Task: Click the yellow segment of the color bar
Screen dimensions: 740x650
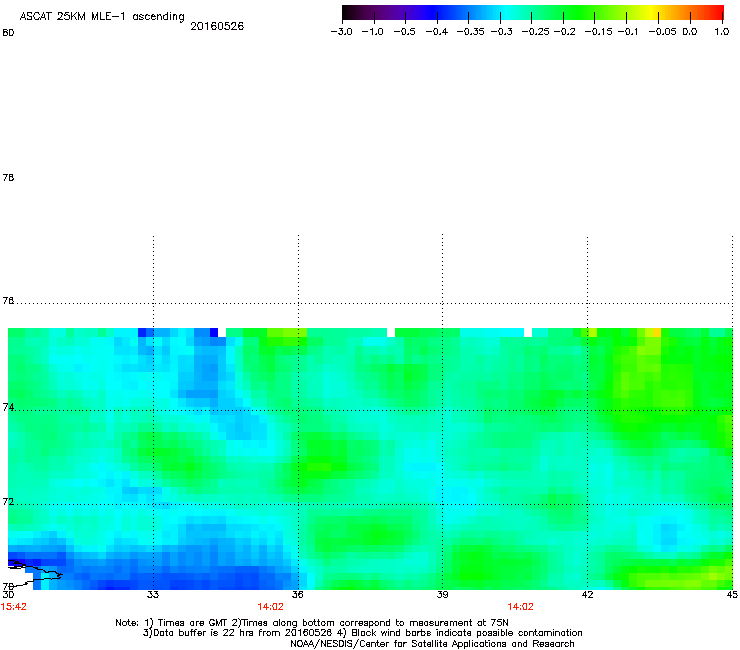Action: pos(654,13)
